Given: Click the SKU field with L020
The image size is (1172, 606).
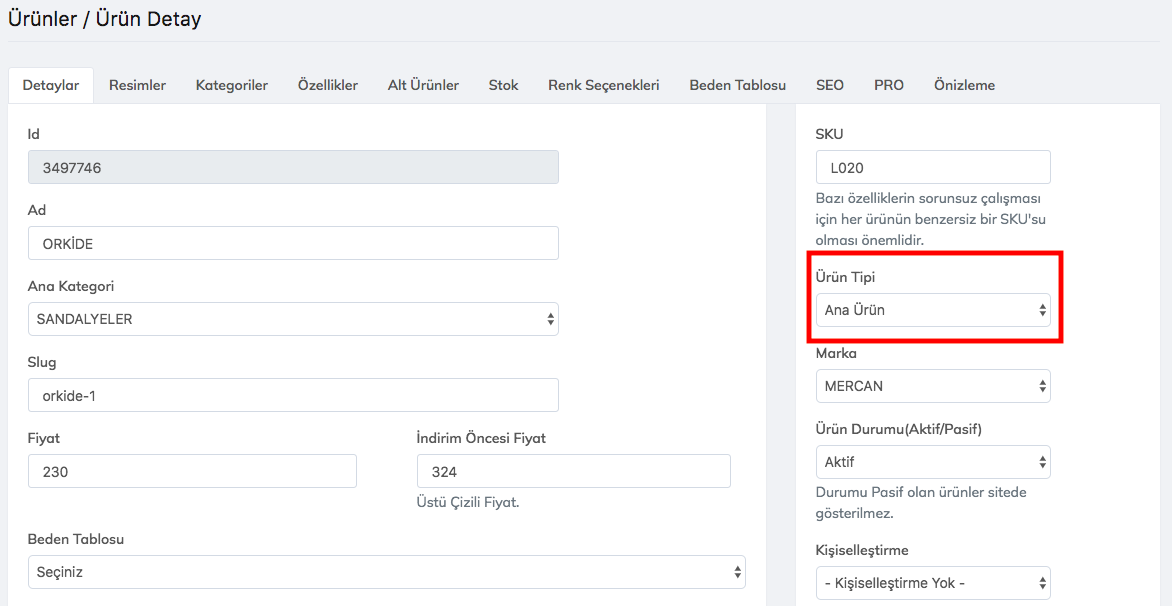Looking at the screenshot, I should pos(932,167).
